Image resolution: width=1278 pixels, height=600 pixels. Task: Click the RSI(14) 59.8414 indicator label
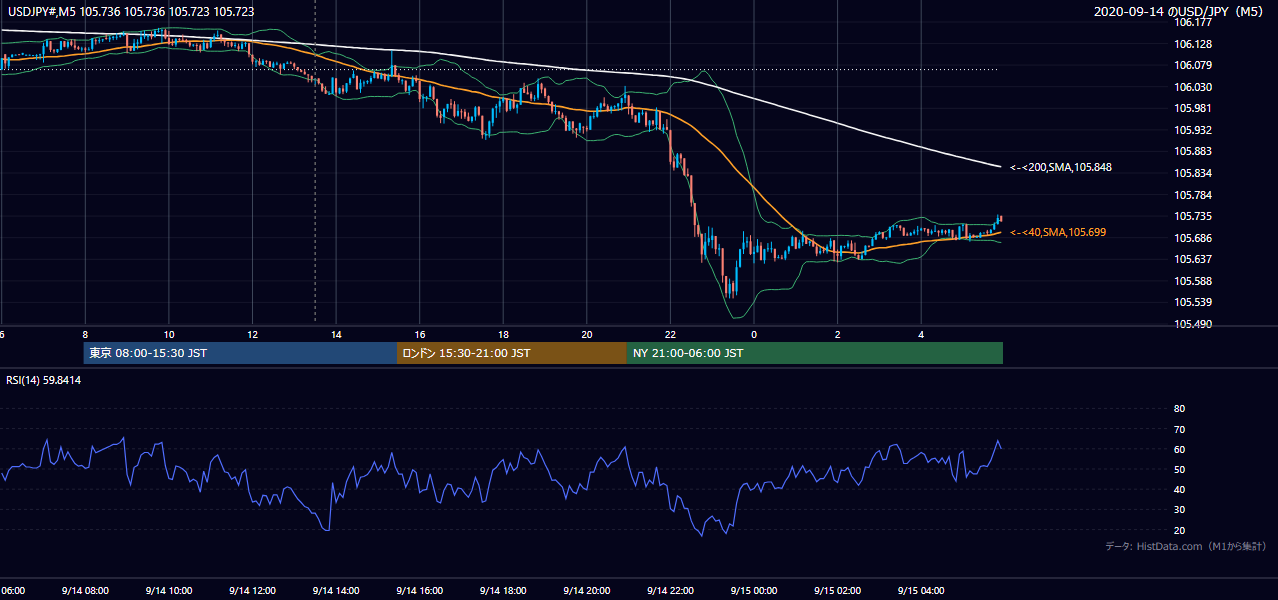(44, 380)
